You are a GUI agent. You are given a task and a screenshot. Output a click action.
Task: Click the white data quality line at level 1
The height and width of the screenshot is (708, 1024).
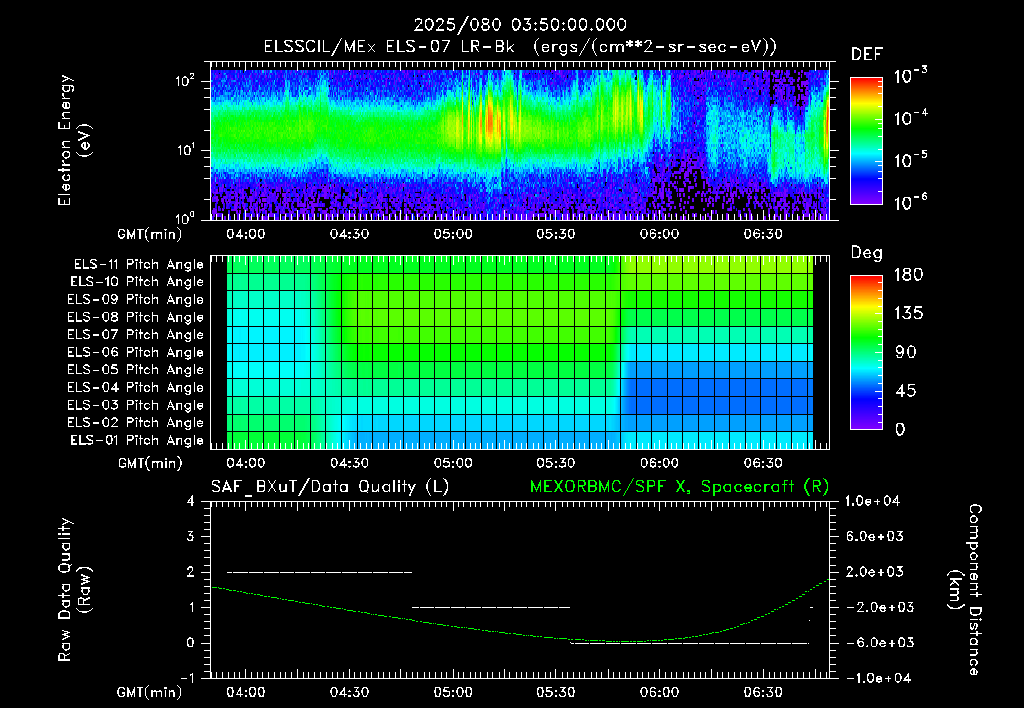click(490, 607)
